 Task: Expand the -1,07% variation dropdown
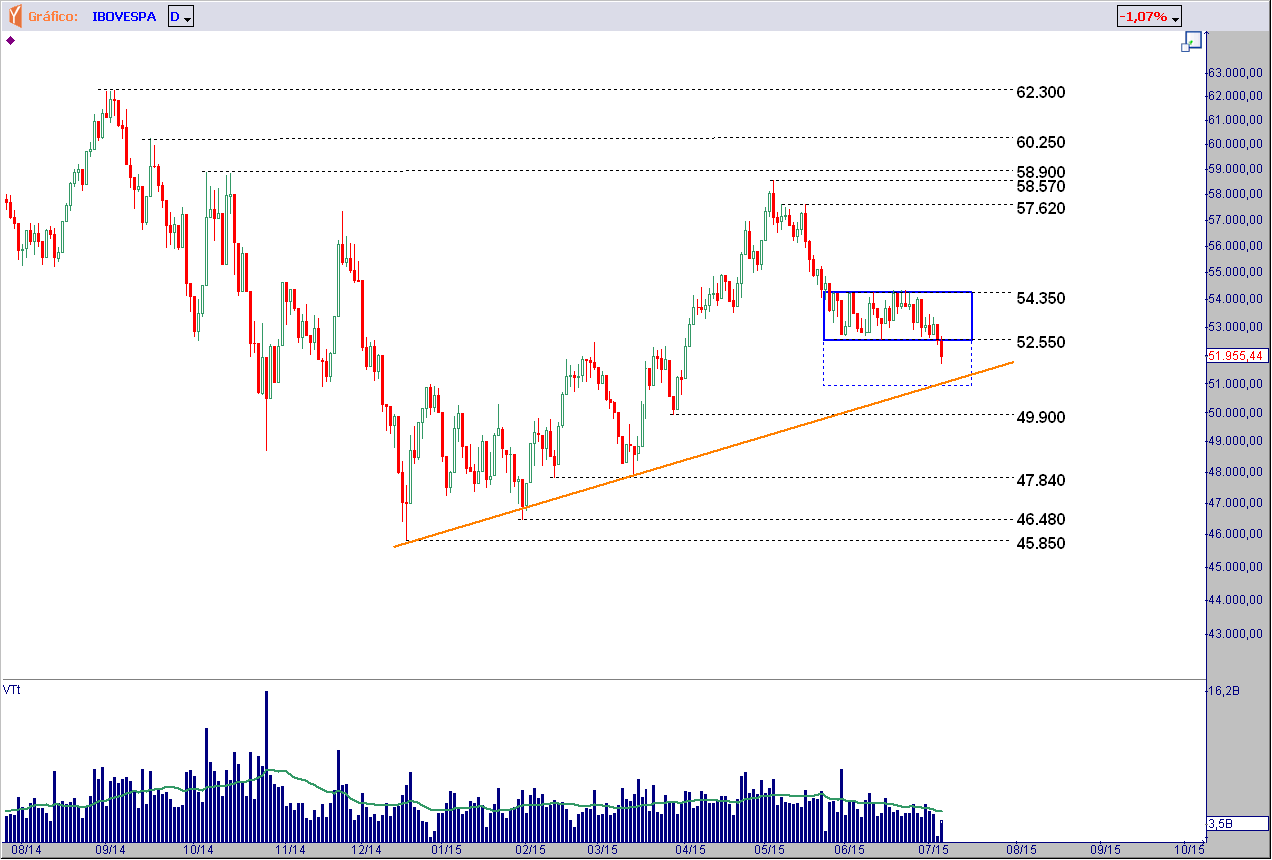pos(1150,17)
